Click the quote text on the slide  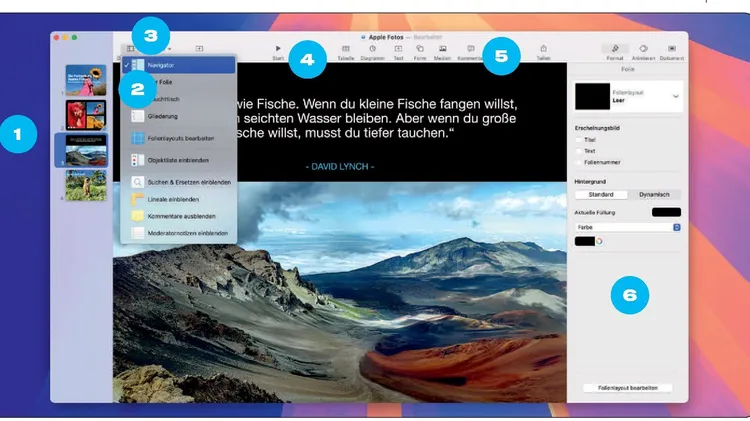(x=377, y=118)
